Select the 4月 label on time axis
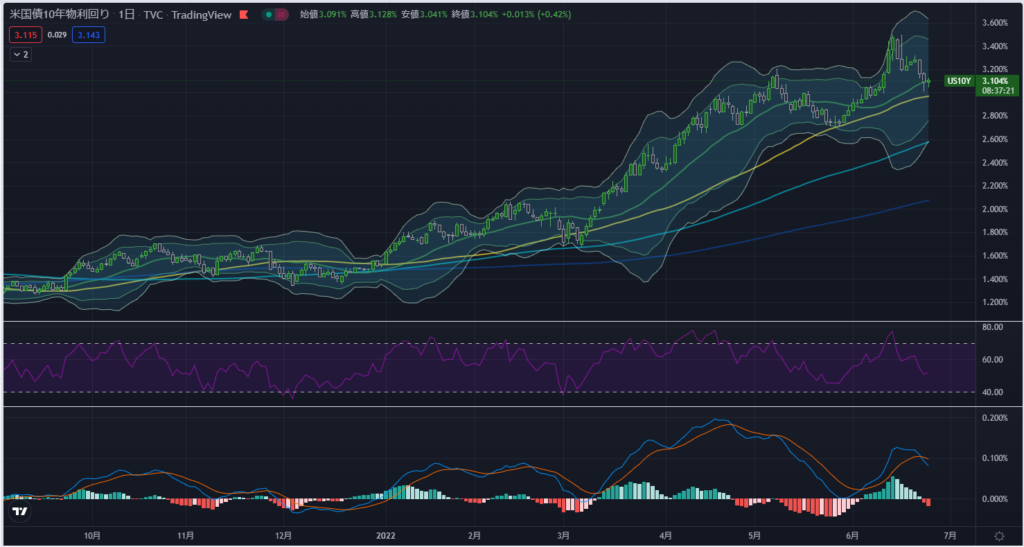The image size is (1024, 547). pos(665,536)
